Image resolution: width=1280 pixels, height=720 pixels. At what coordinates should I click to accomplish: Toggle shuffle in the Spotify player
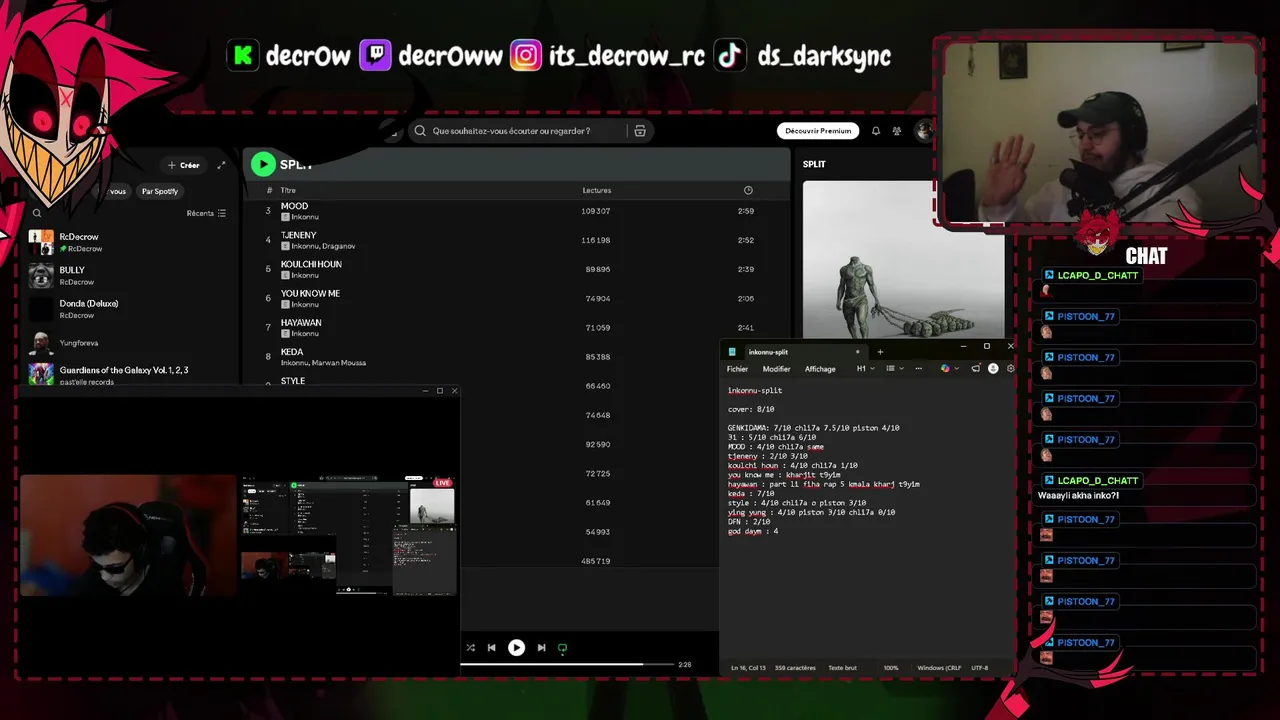pyautogui.click(x=470, y=648)
